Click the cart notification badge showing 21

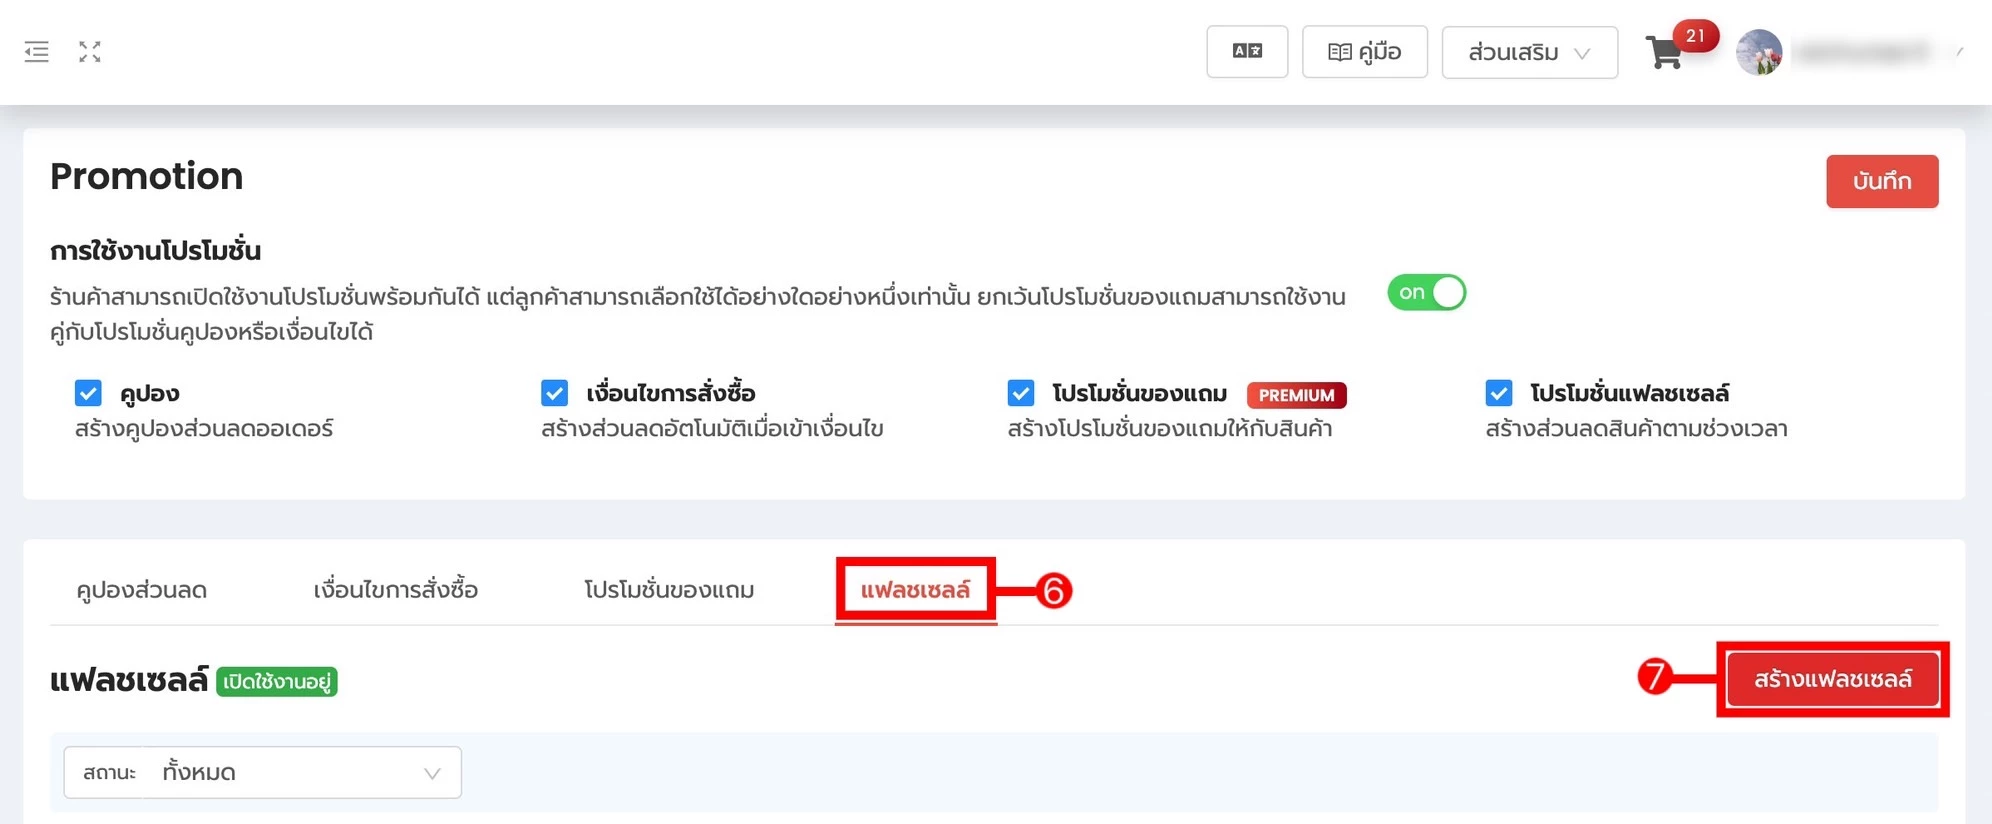1695,36
